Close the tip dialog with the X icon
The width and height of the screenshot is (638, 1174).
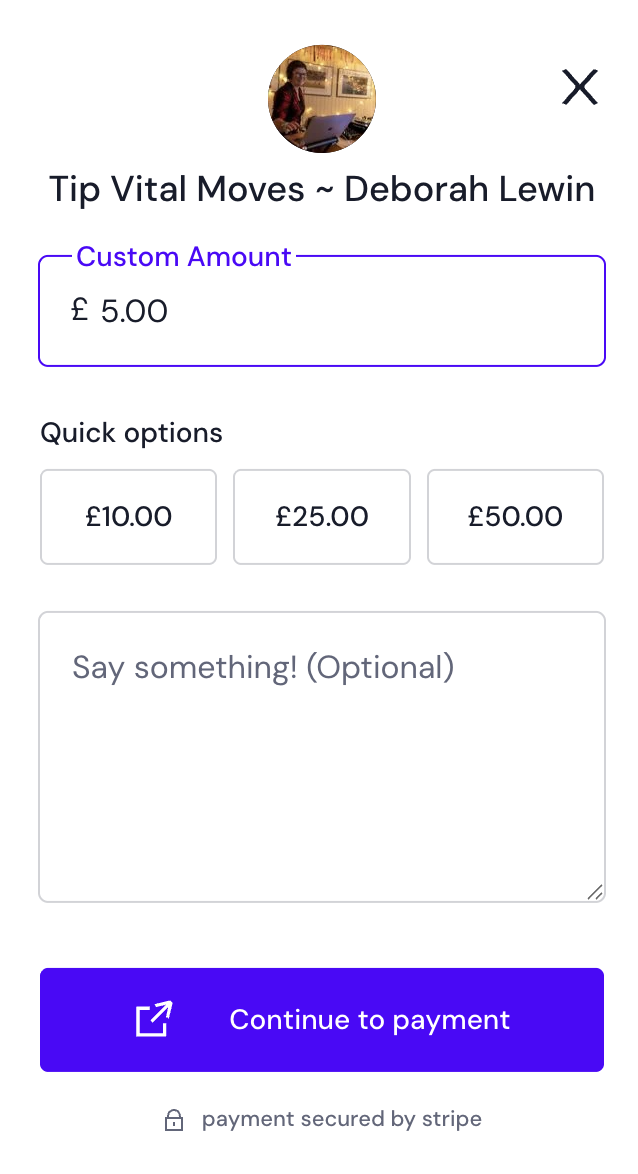coord(579,88)
